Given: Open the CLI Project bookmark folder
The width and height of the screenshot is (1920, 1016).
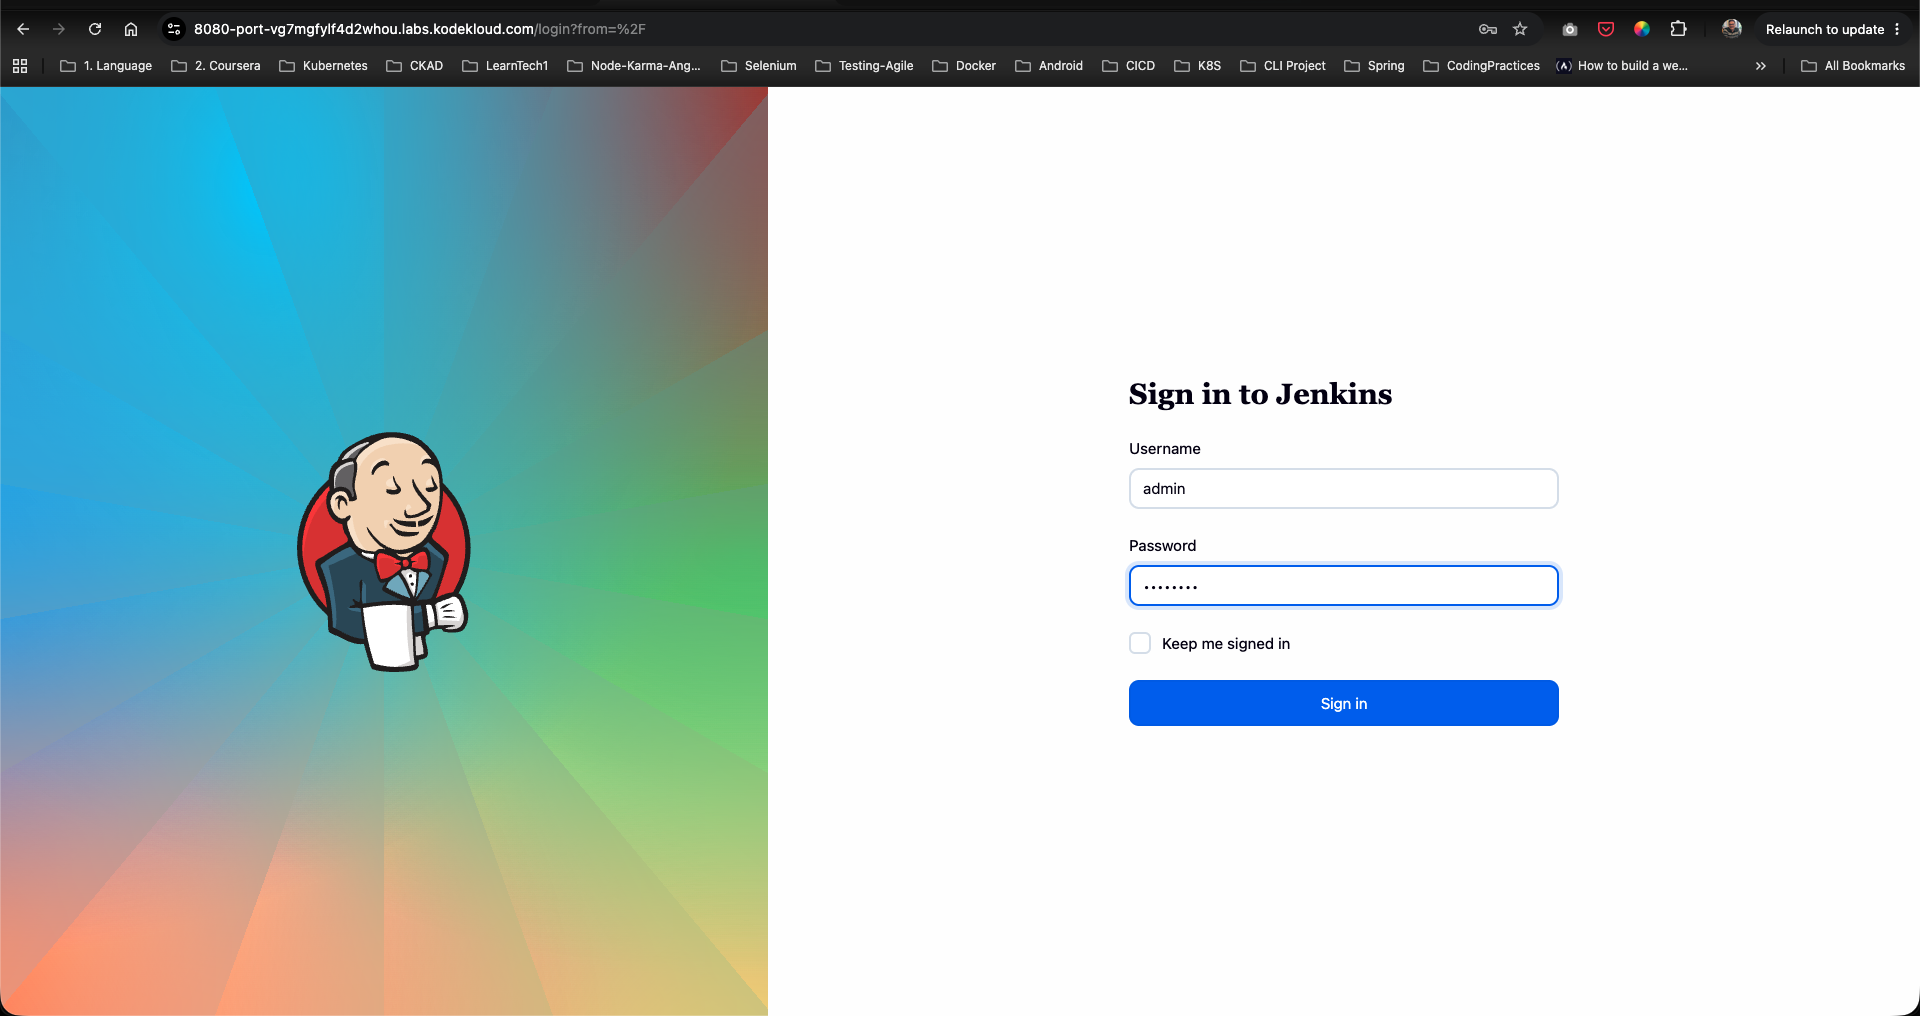Looking at the screenshot, I should 1283,66.
